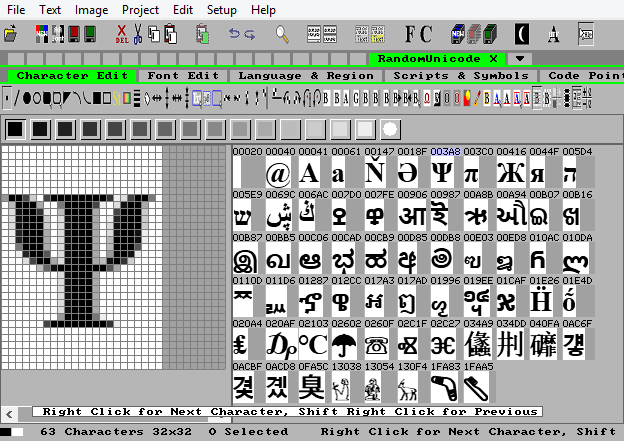Select the degree Celsius glyph 02103
Image resolution: width=624 pixels, height=441 pixels.
click(313, 345)
